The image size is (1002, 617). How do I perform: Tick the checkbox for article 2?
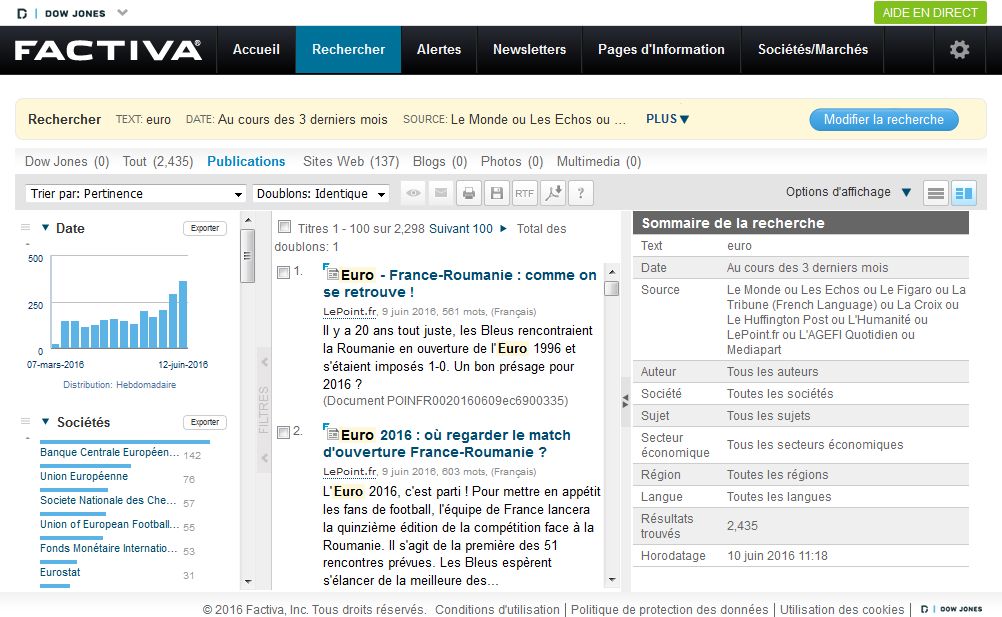click(x=284, y=432)
